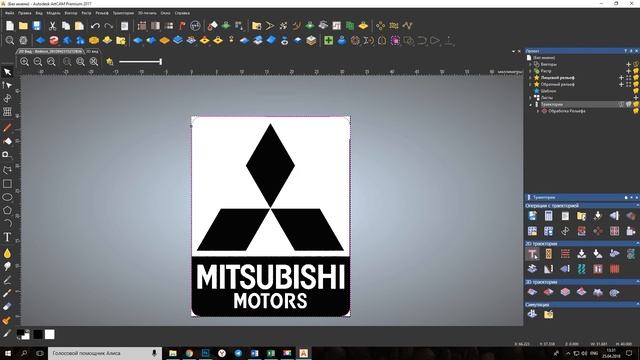Expand the Векторы tree node
The height and width of the screenshot is (360, 640).
[x=530, y=64]
